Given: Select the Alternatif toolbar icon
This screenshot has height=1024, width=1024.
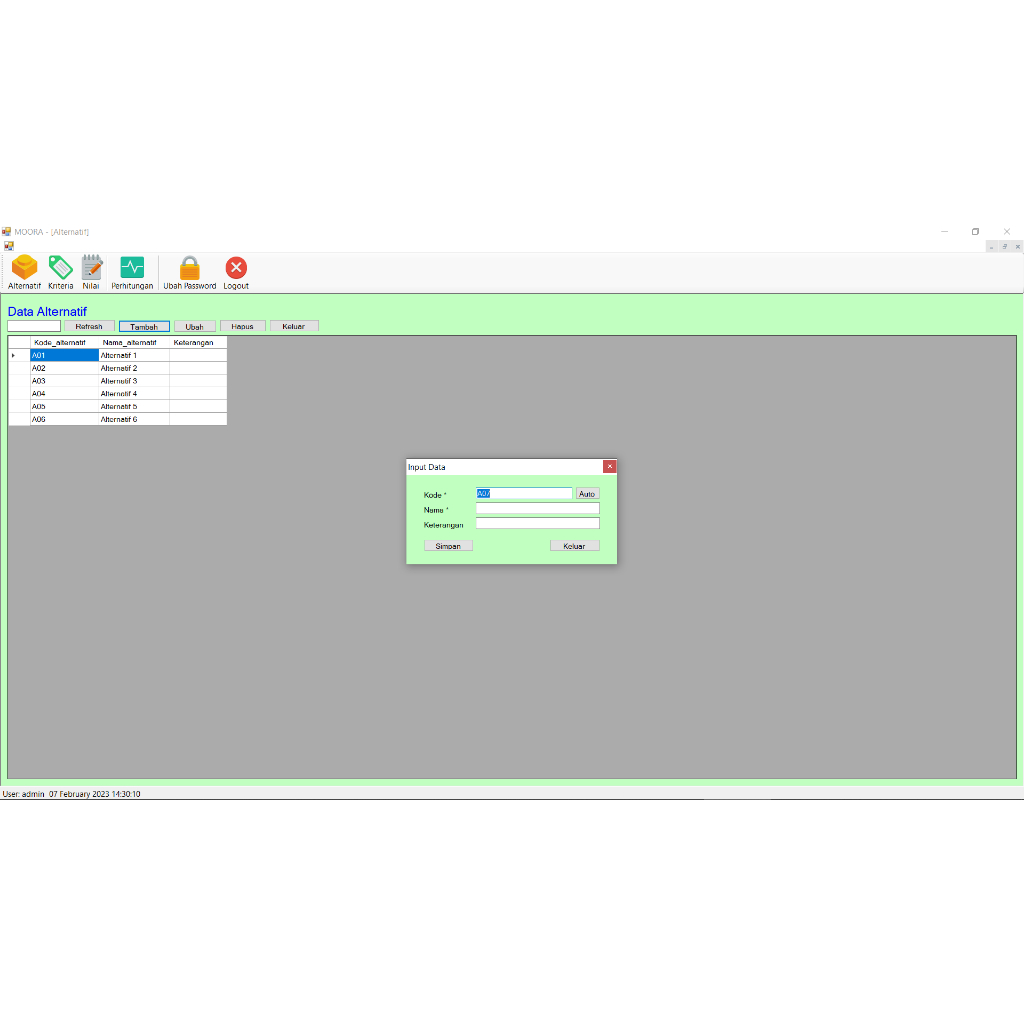Looking at the screenshot, I should (23, 270).
